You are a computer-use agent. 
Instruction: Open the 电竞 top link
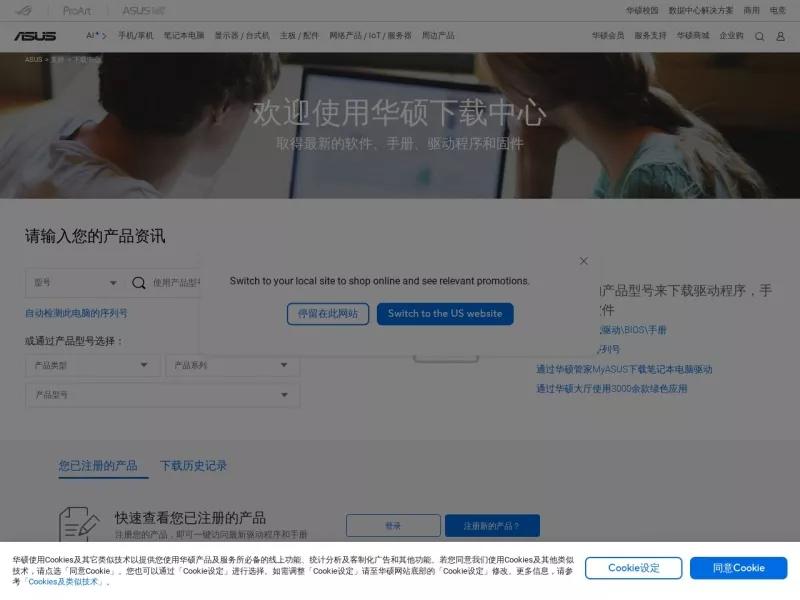[x=778, y=10]
